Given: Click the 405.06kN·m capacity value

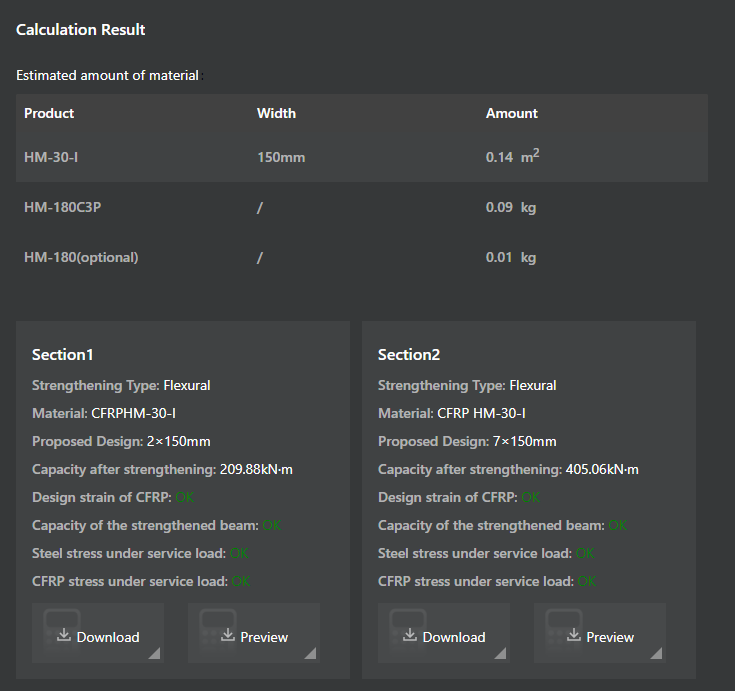Looking at the screenshot, I should click(x=601, y=469).
